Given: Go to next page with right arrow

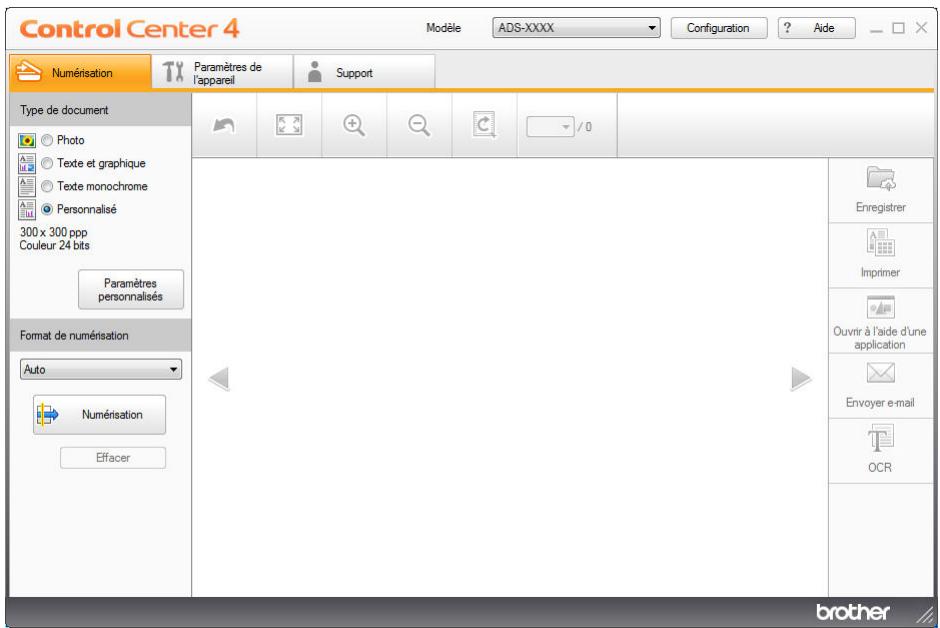Looking at the screenshot, I should point(801,379).
